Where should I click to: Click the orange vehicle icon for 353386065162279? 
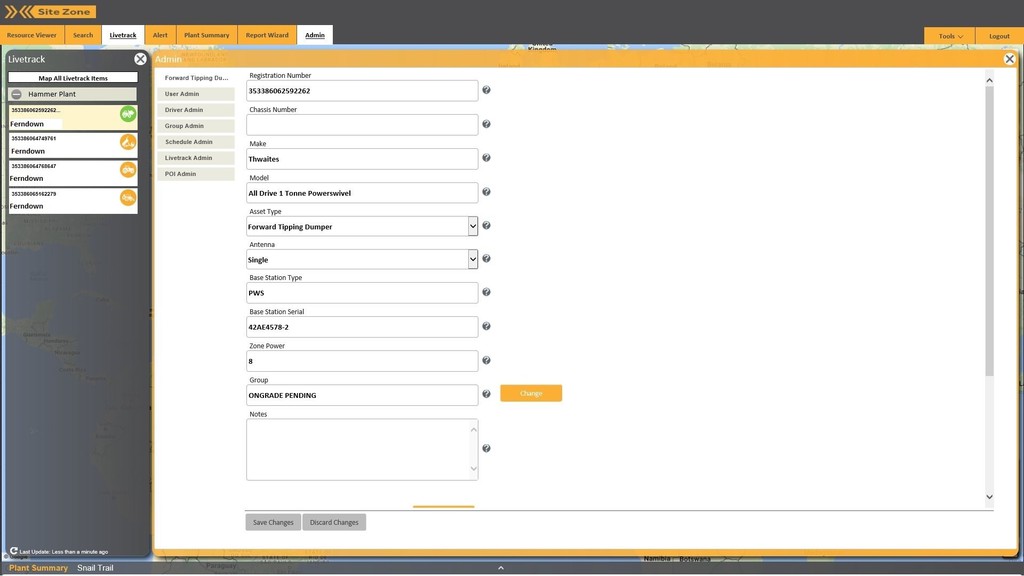point(128,197)
